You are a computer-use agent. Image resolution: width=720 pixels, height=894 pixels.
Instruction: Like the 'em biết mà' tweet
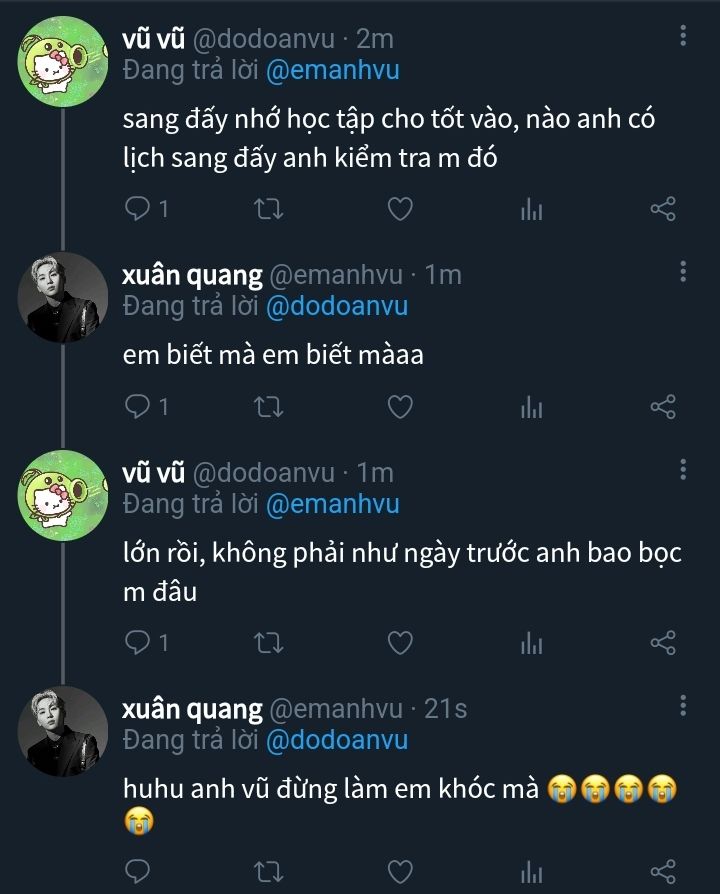[400, 407]
